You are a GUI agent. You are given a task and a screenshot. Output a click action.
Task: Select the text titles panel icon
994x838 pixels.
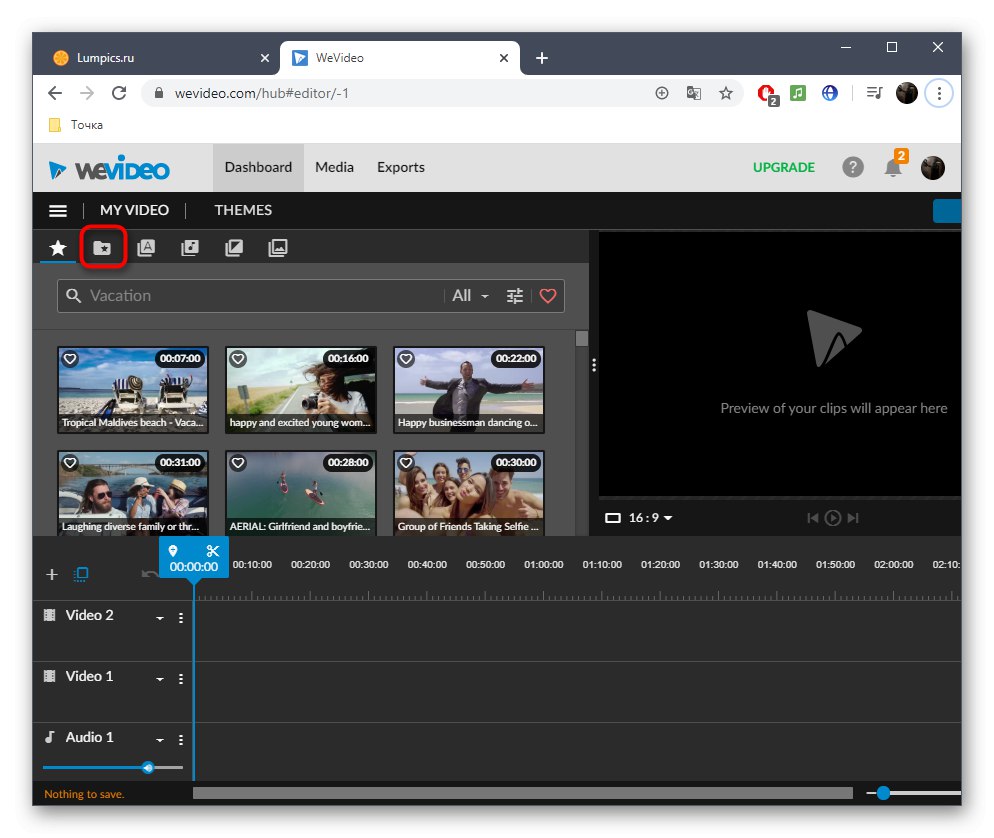pos(146,247)
